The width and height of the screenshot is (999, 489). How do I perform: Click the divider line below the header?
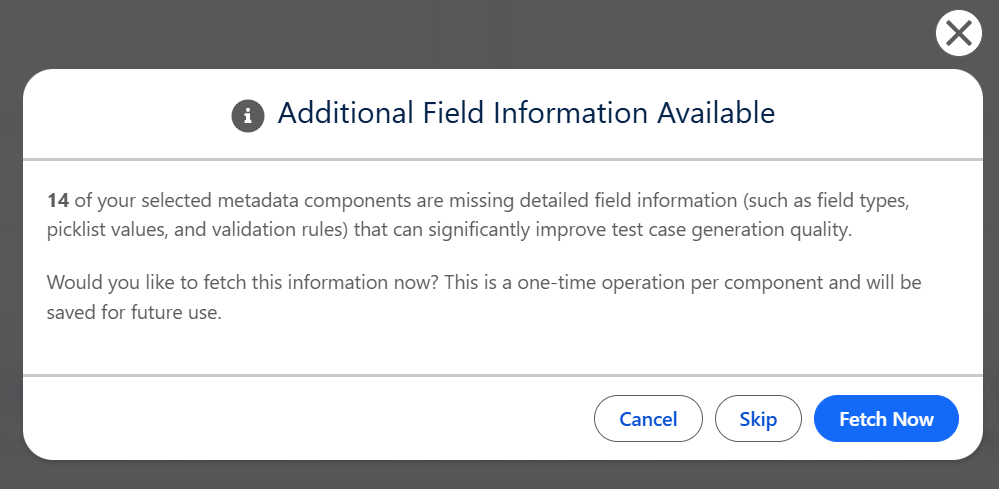[x=500, y=159]
